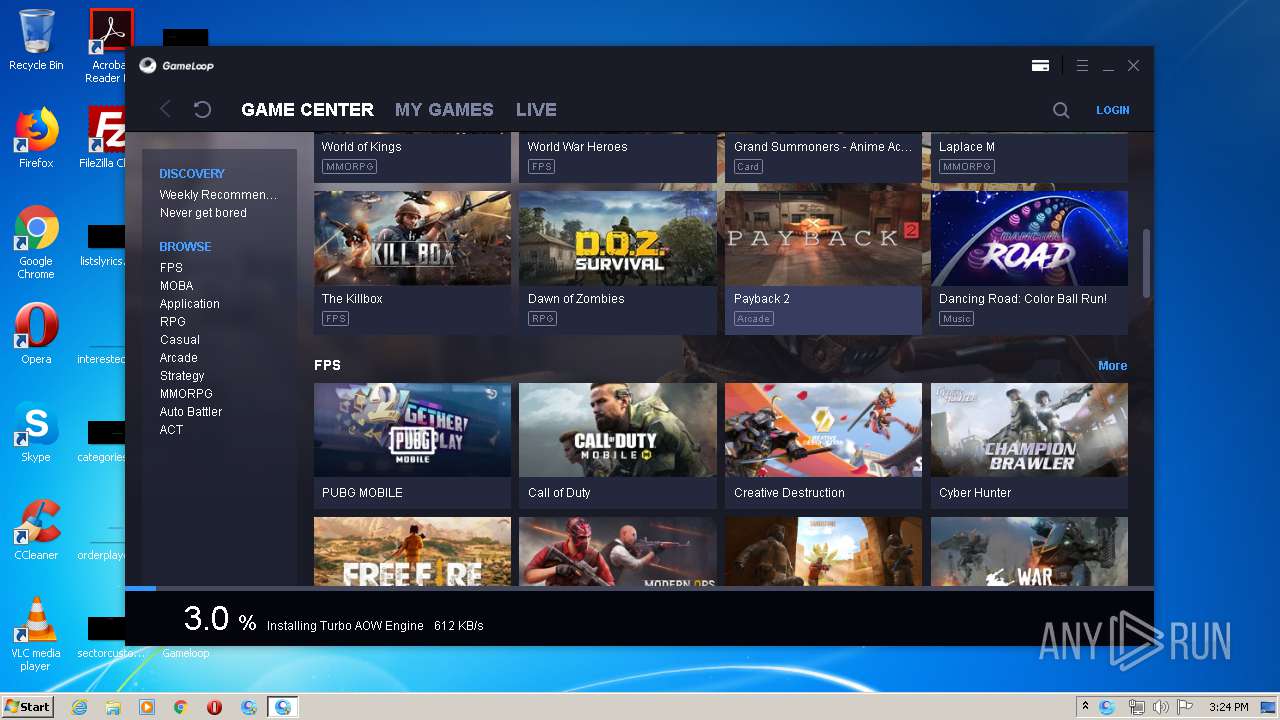Open VLC media player desktop icon
The image size is (1280, 720).
point(36,634)
